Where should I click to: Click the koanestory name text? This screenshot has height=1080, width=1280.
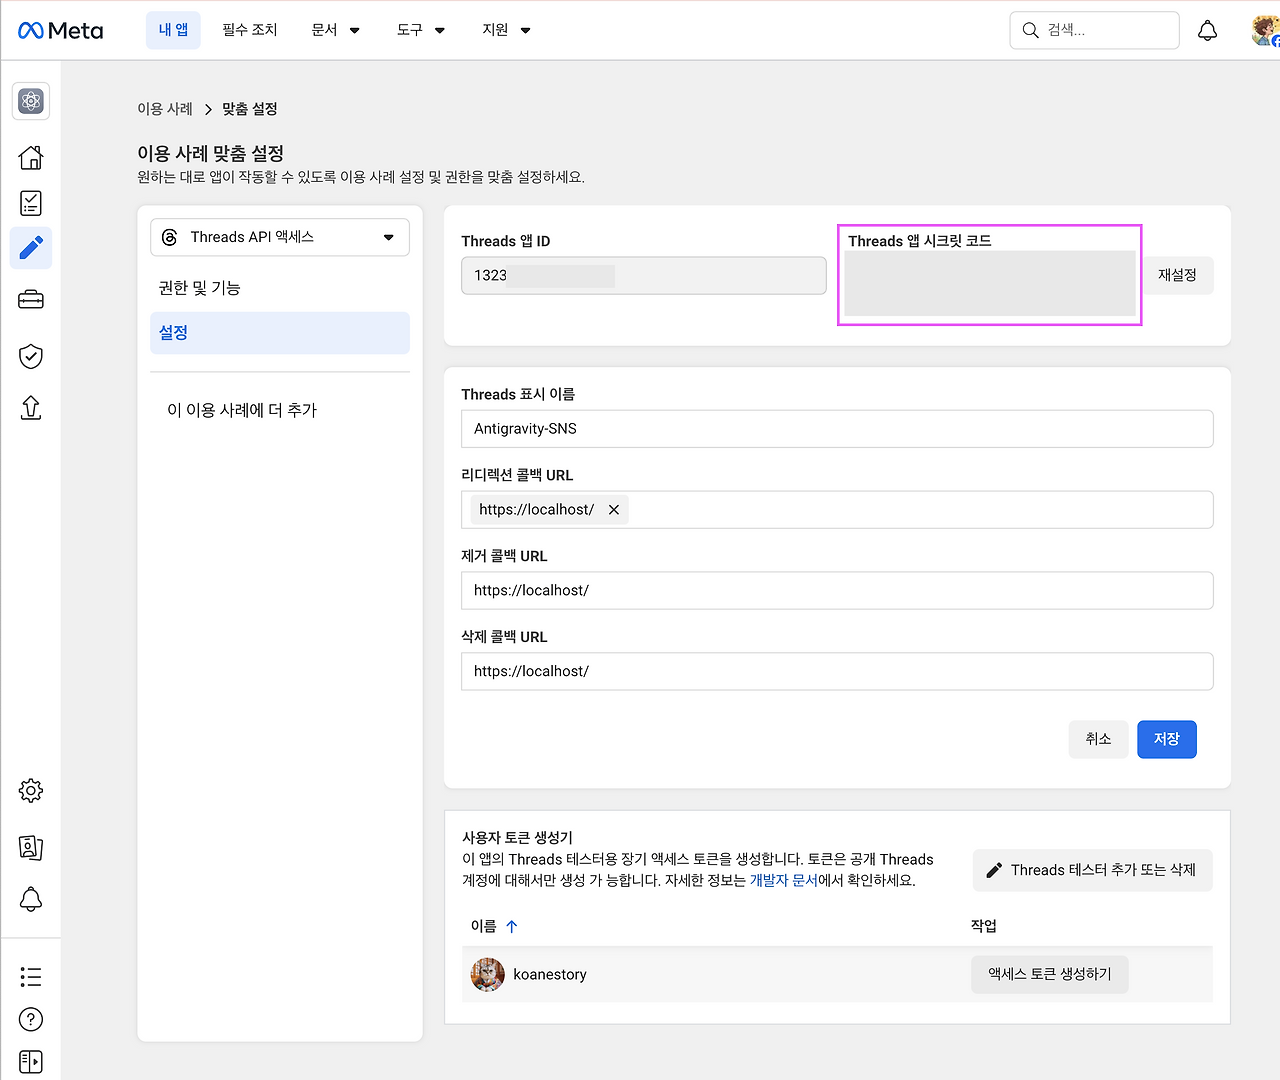tap(550, 975)
